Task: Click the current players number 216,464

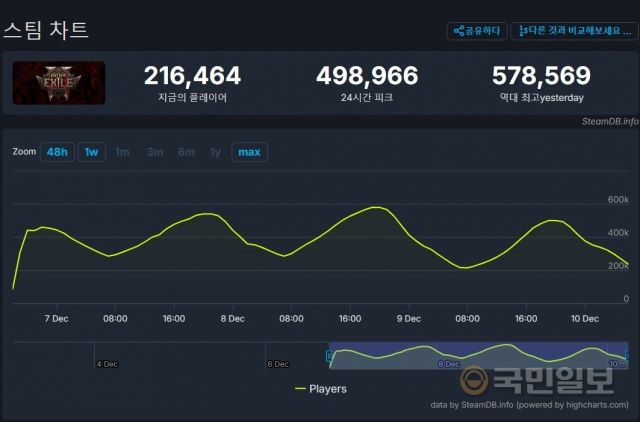Action: pyautogui.click(x=192, y=76)
